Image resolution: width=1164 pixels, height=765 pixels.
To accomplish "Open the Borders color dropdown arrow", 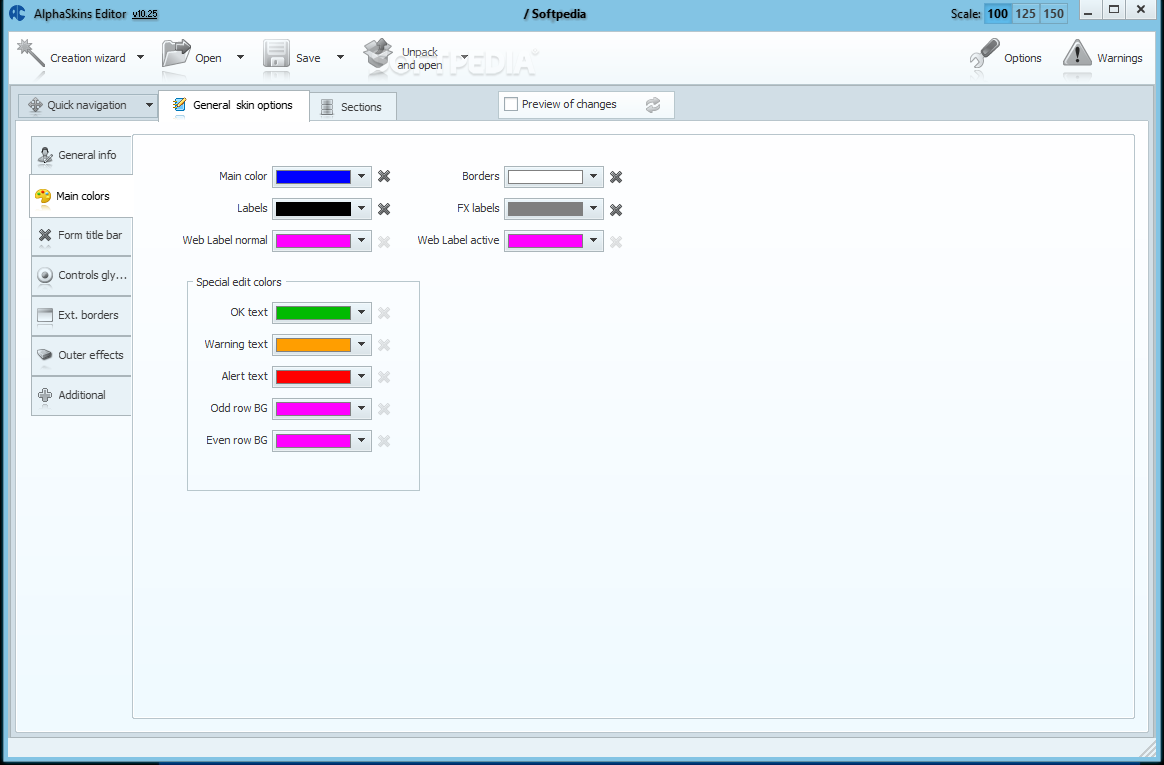I will pyautogui.click(x=593, y=177).
